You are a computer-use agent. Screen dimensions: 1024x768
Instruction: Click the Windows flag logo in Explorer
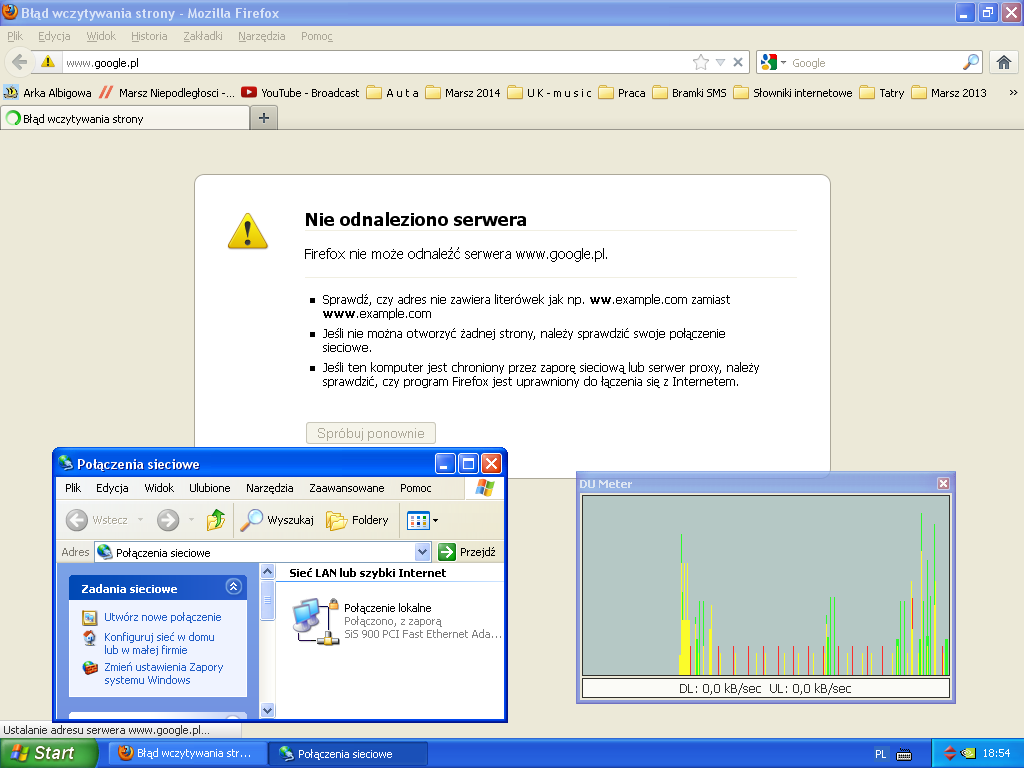point(485,488)
